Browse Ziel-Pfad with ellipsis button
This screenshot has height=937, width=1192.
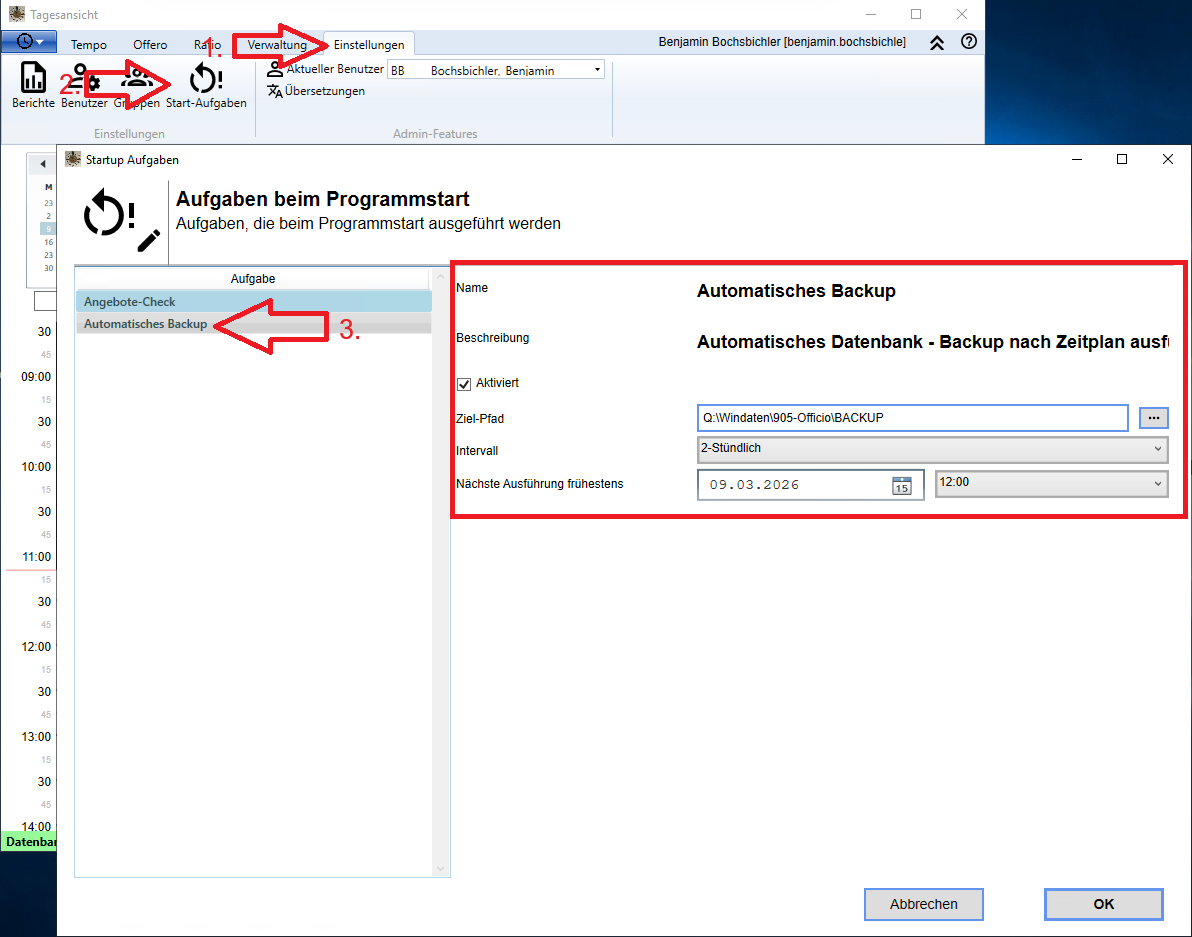point(1153,418)
